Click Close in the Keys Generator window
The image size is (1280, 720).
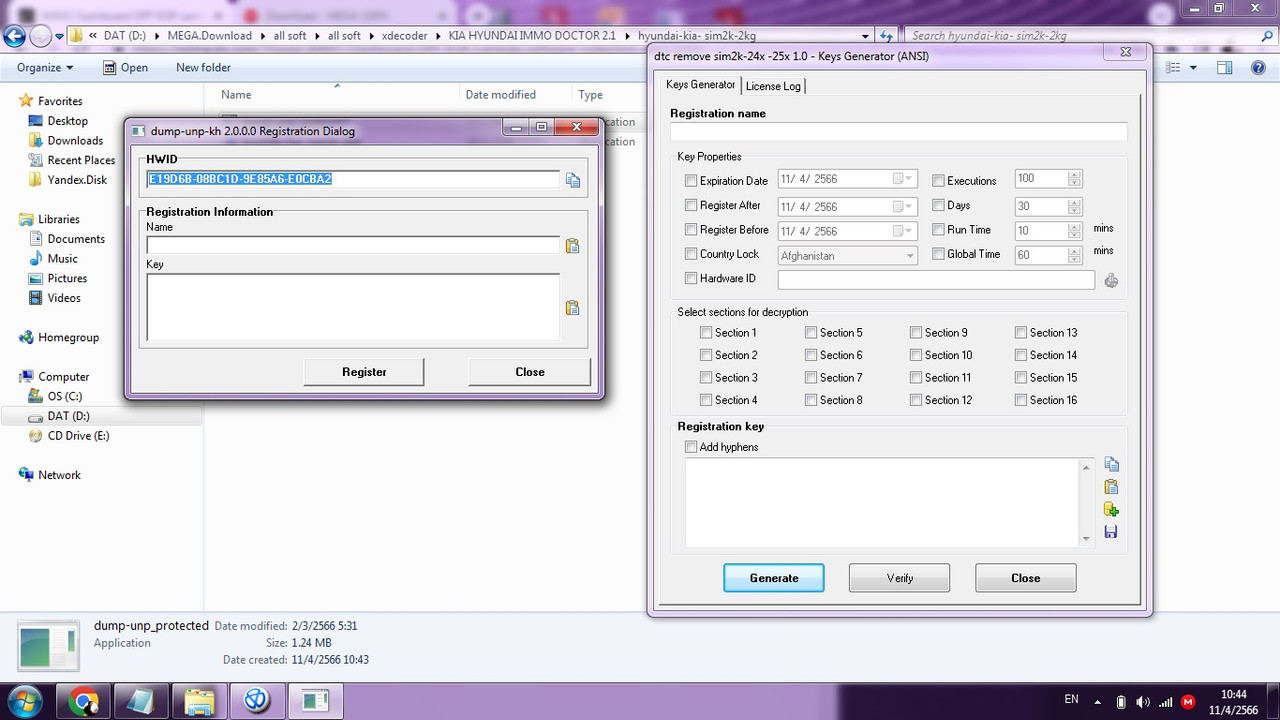coord(1026,578)
